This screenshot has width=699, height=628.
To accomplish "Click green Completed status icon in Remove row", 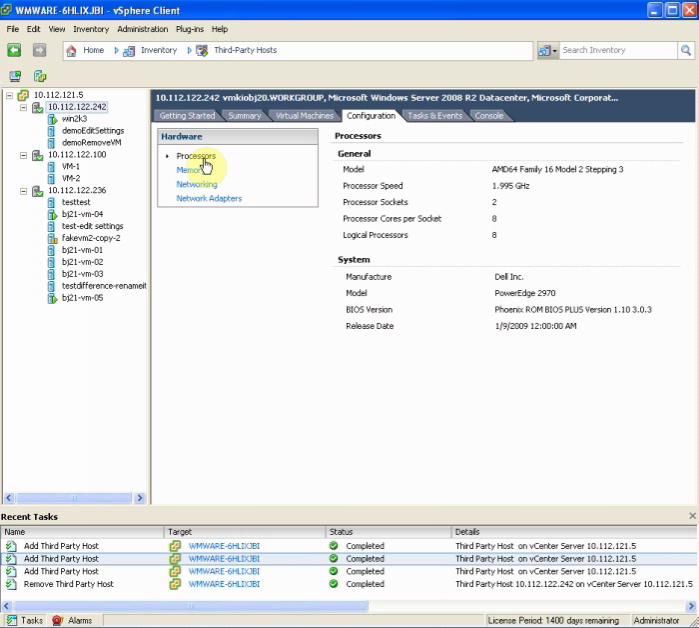I will click(333, 584).
